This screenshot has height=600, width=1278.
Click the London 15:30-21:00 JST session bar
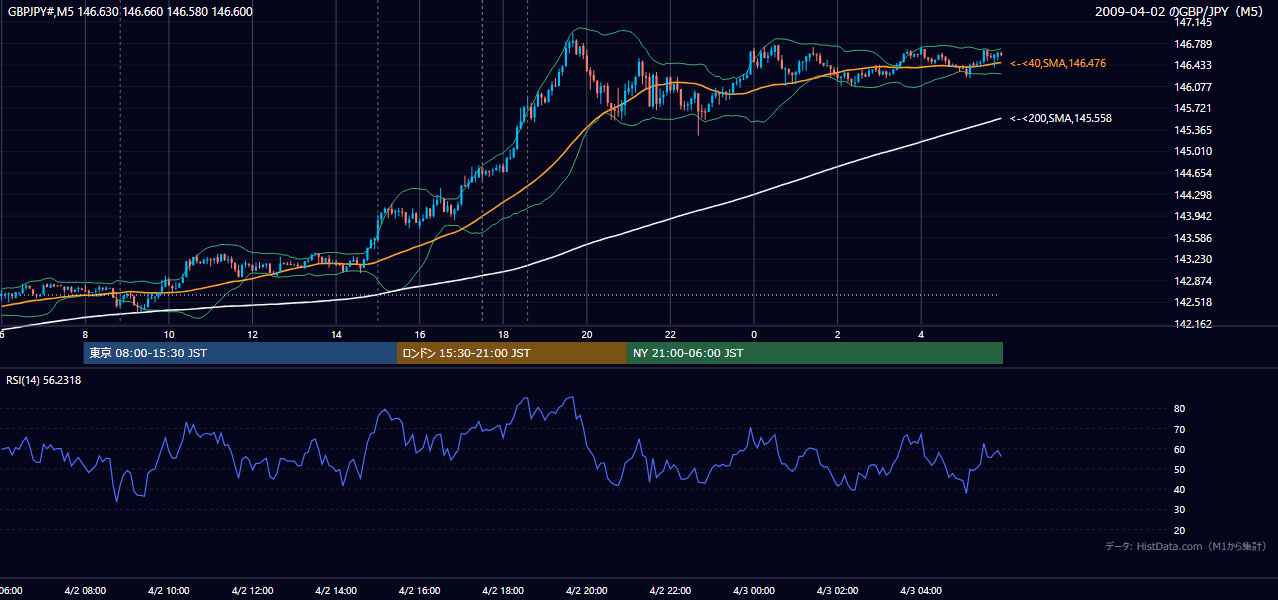tap(512, 353)
